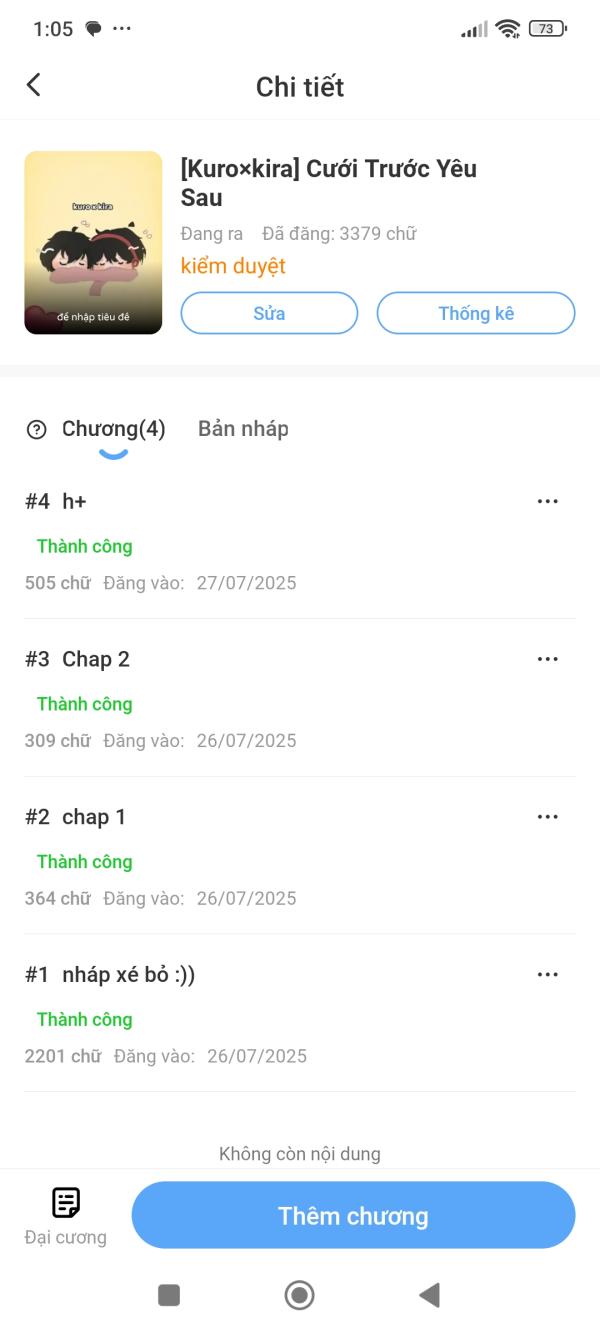Select the Chương(4) tab
Image resolution: width=600 pixels, height=1333 pixels.
point(113,429)
